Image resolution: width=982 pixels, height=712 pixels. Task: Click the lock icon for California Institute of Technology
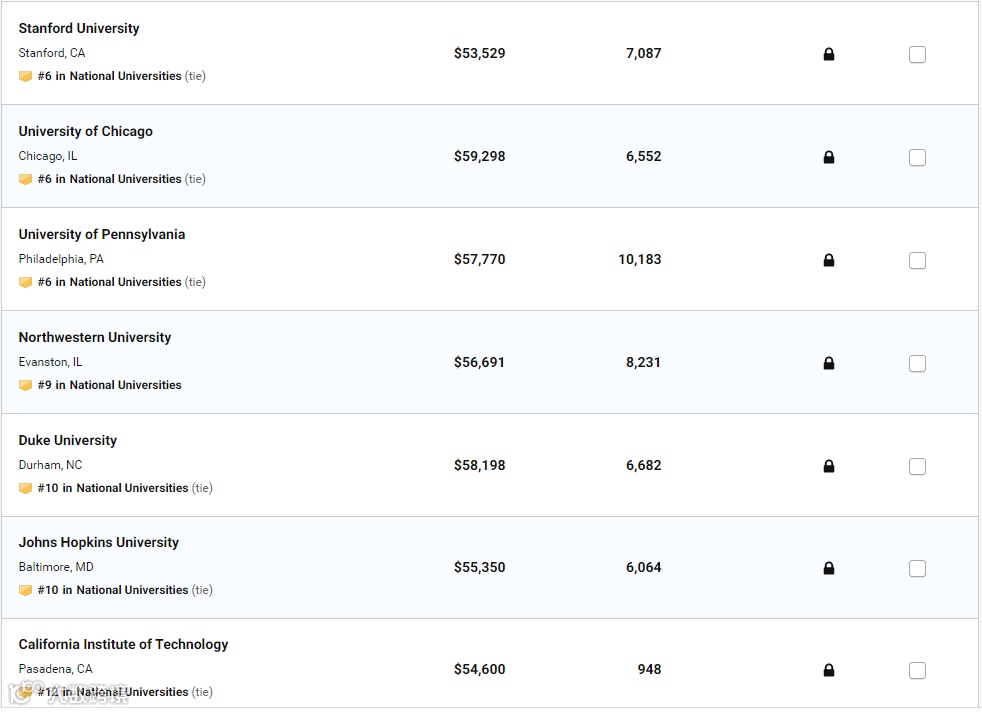pyautogui.click(x=828, y=671)
